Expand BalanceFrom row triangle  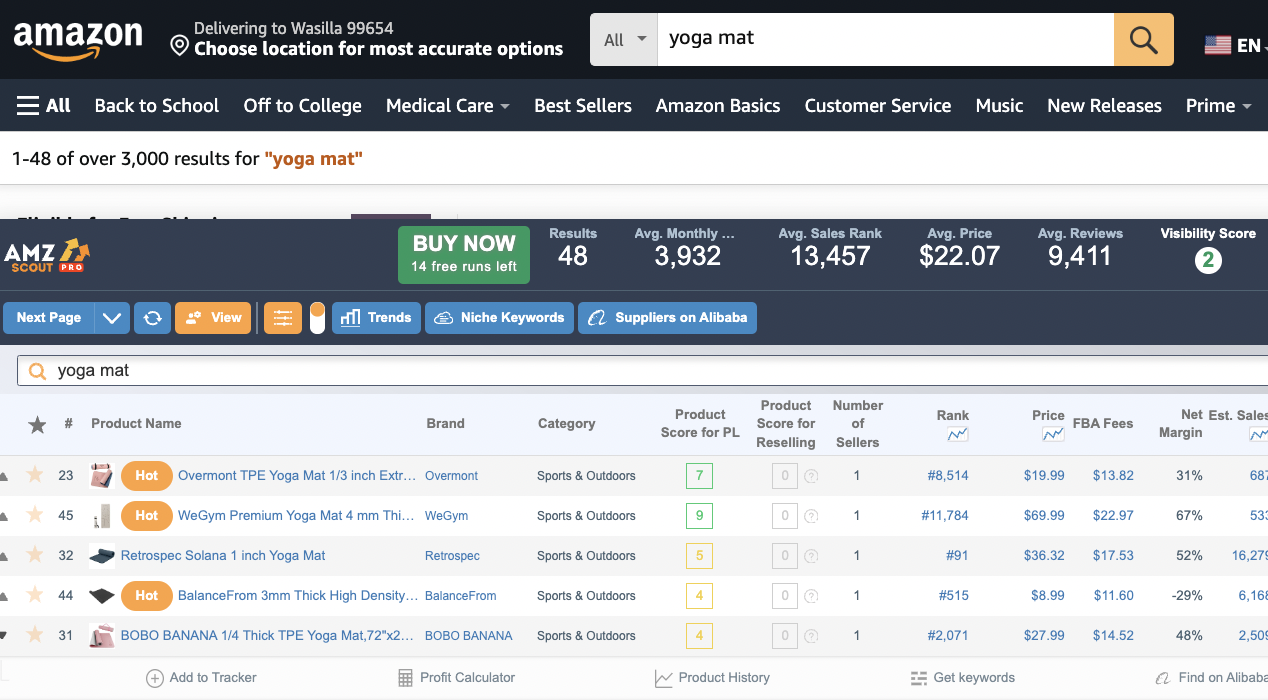click(4, 596)
